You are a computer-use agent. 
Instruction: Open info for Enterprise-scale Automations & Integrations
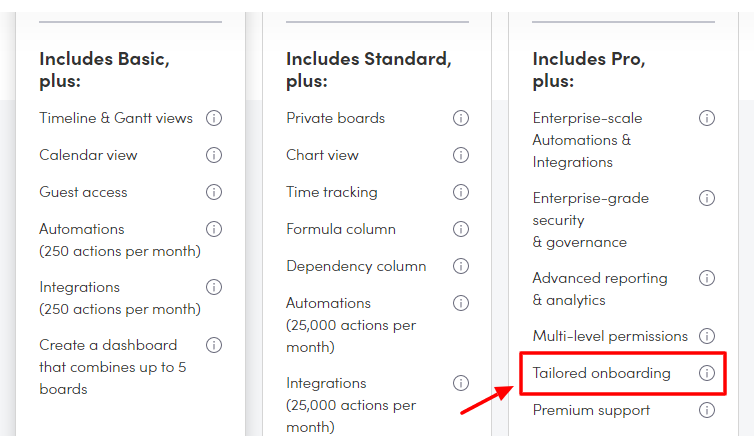click(707, 118)
